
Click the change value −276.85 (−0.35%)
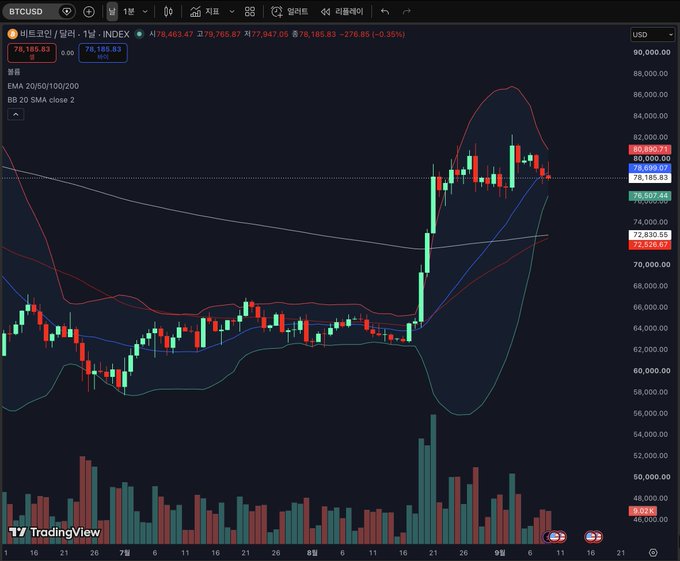pyautogui.click(x=372, y=34)
